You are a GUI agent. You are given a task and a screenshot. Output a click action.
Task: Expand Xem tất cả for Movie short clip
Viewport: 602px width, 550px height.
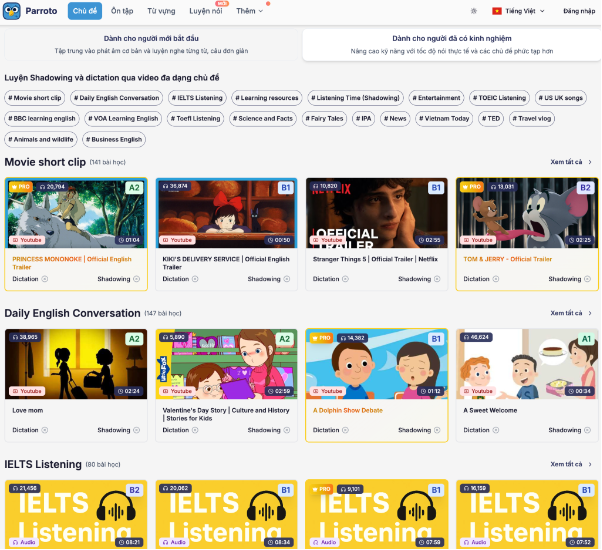571,161
